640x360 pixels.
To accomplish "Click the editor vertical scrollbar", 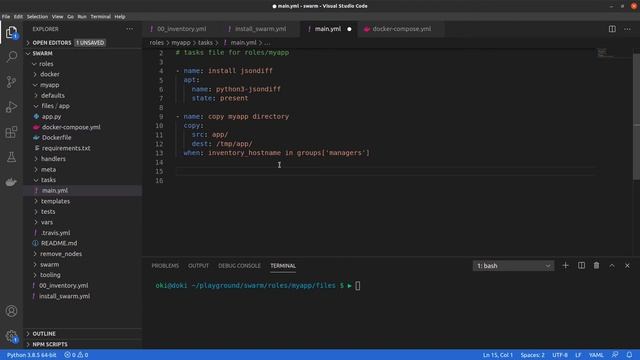I will point(636,116).
